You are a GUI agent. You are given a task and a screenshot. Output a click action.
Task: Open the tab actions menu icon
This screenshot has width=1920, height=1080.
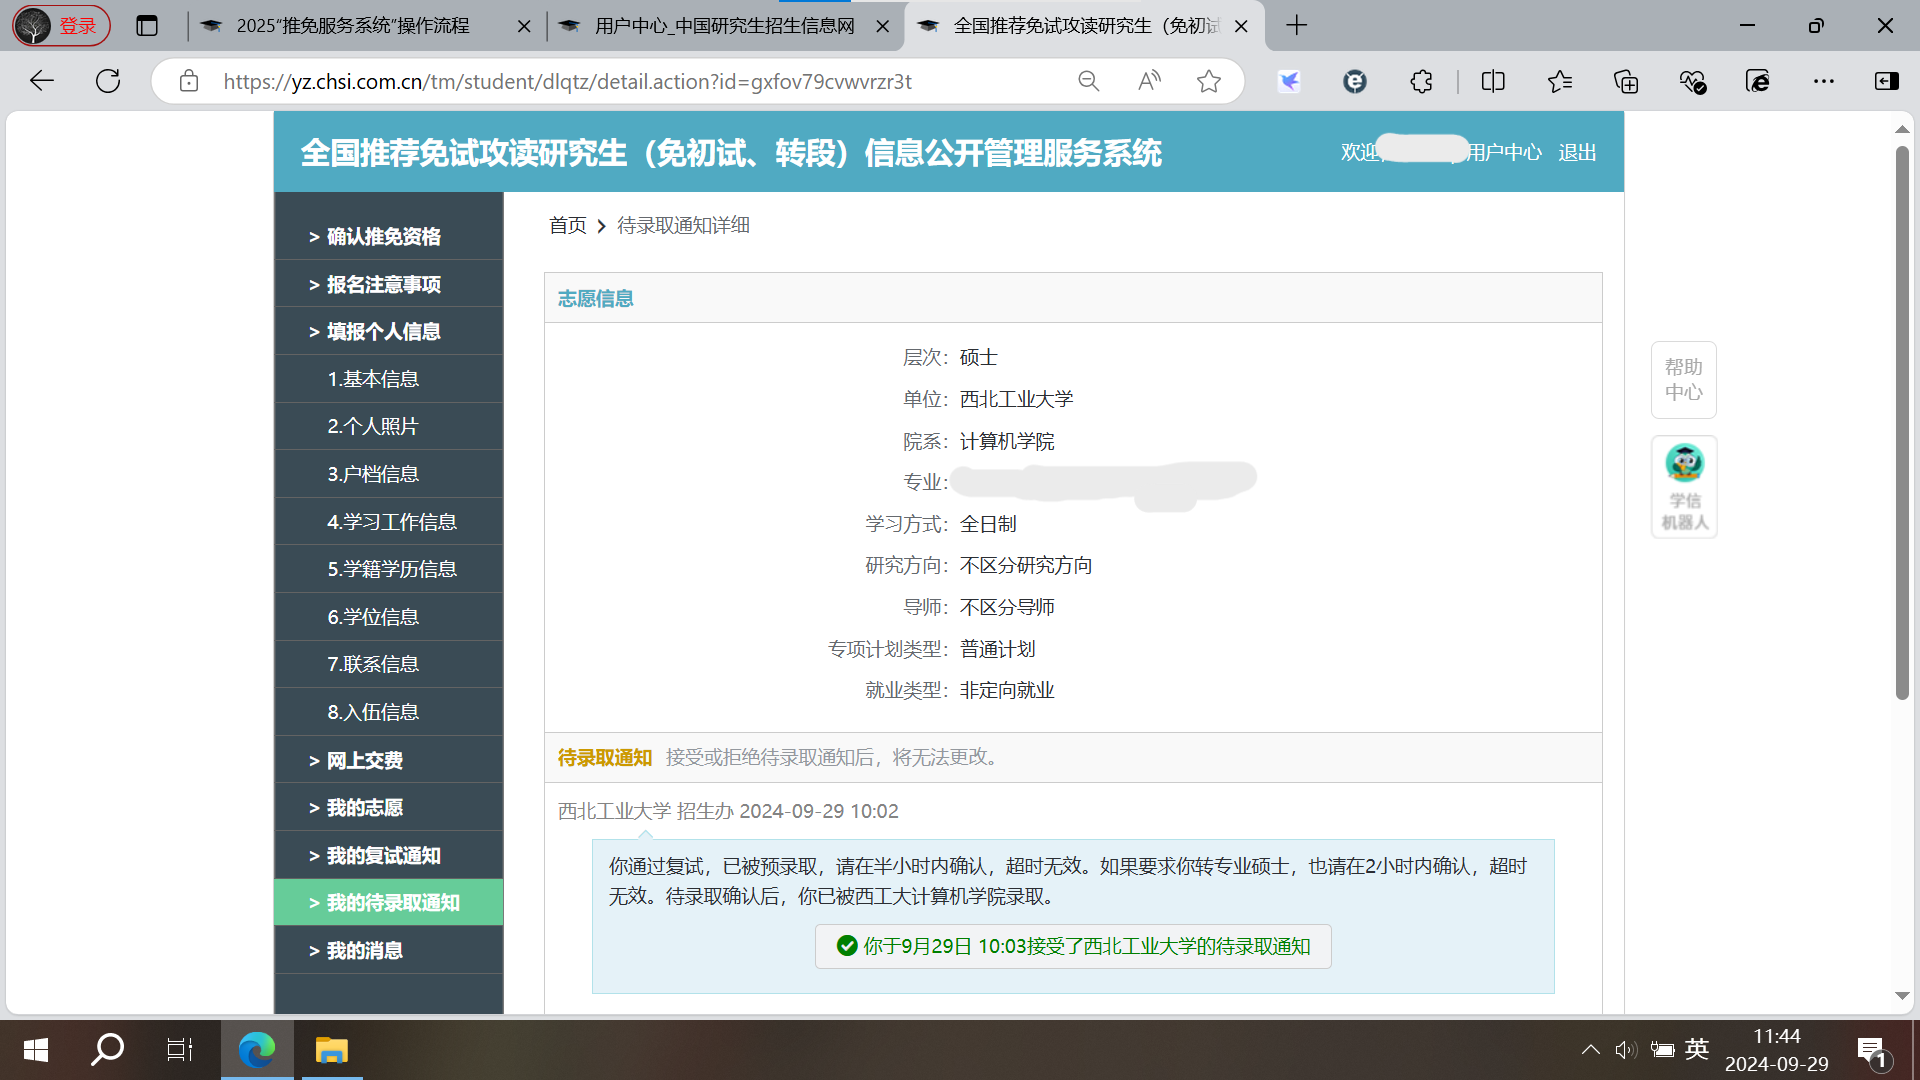pyautogui.click(x=147, y=26)
